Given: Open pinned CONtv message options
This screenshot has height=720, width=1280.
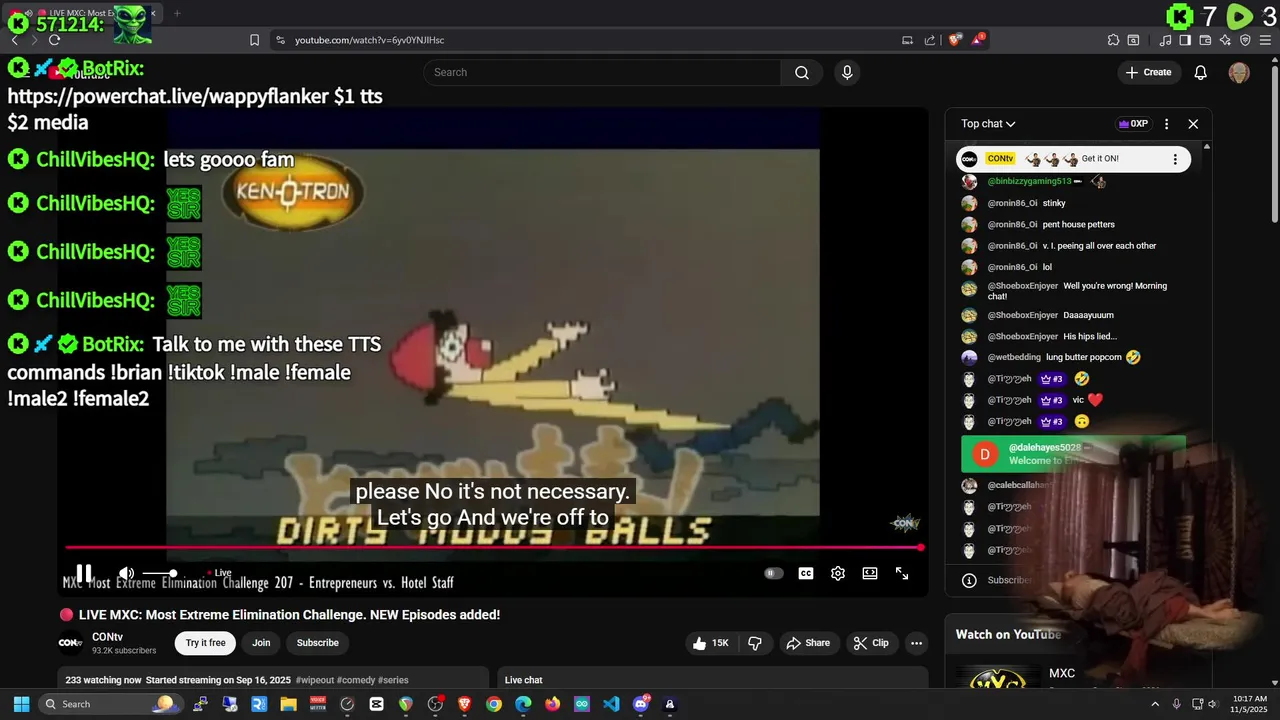Looking at the screenshot, I should click(1175, 159).
